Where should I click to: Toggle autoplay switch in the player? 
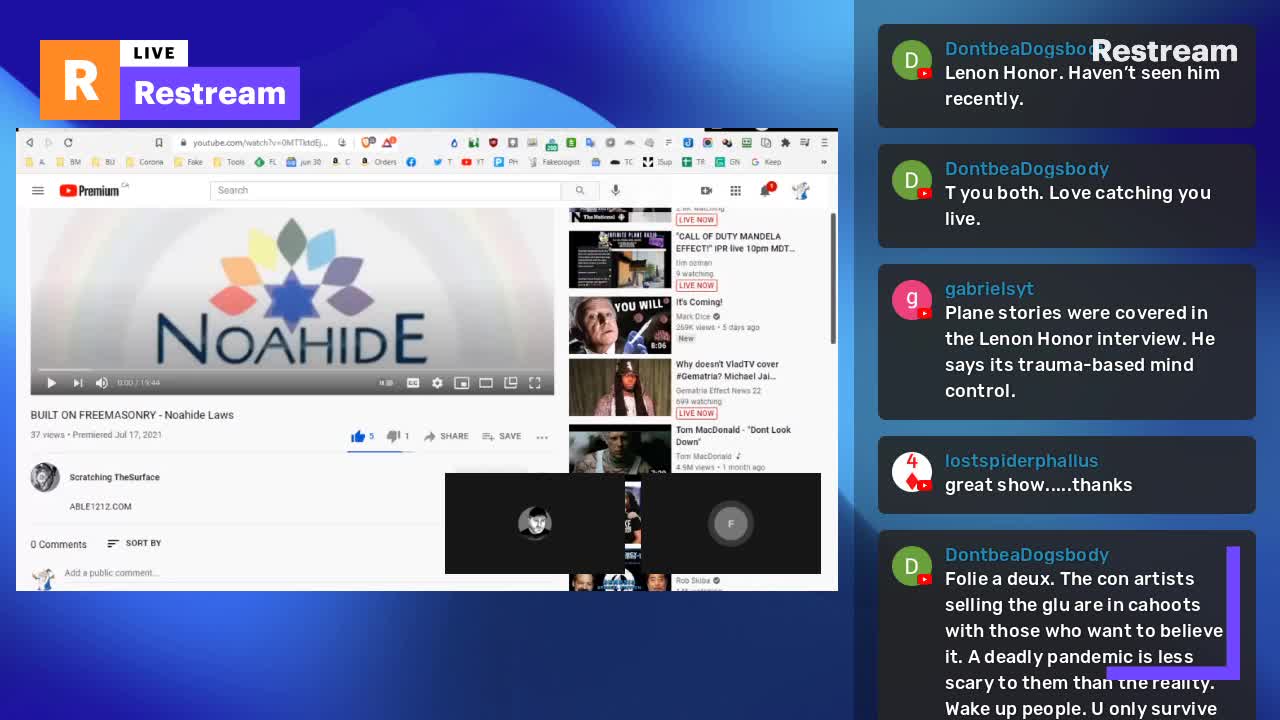386,382
